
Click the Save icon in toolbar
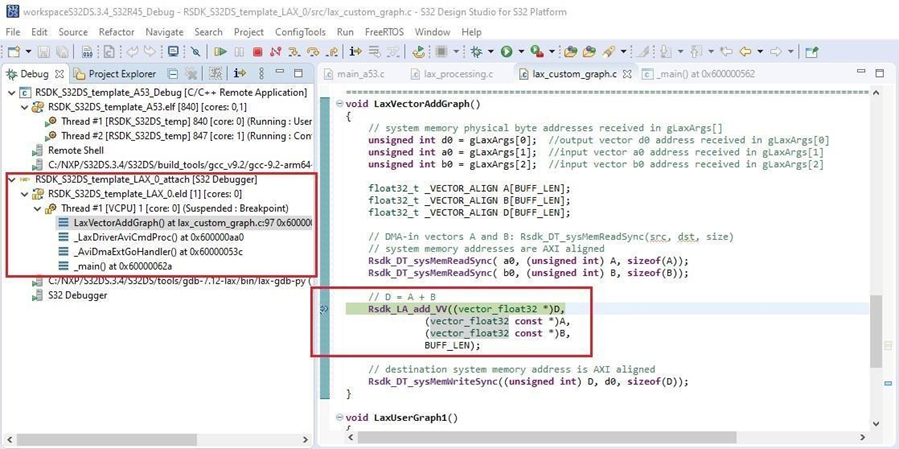coord(44,52)
